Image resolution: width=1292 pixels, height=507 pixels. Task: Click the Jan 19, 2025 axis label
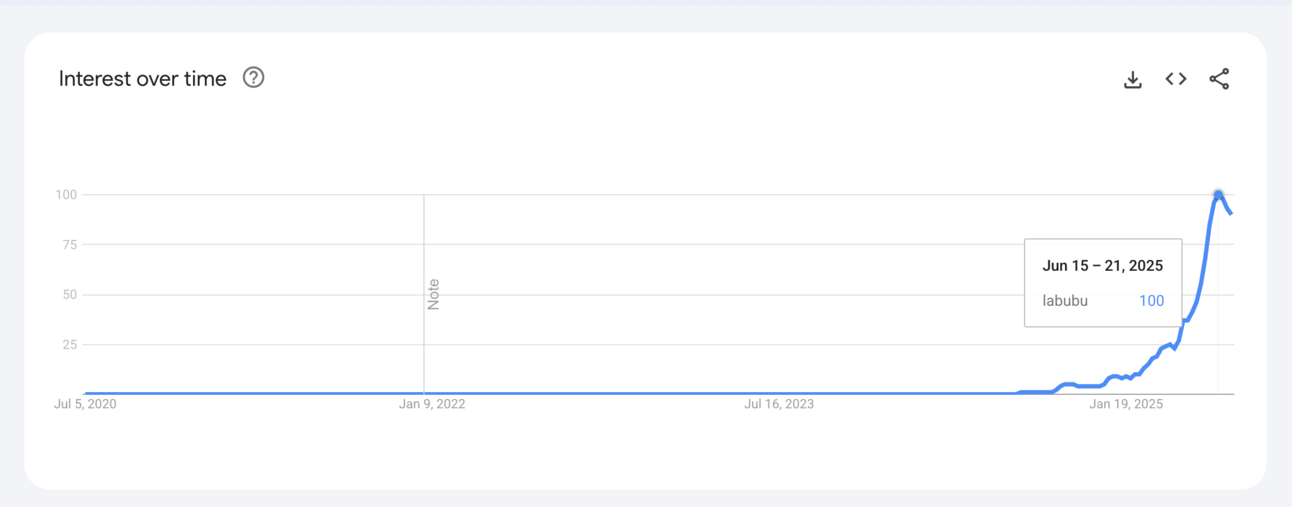click(x=1126, y=405)
